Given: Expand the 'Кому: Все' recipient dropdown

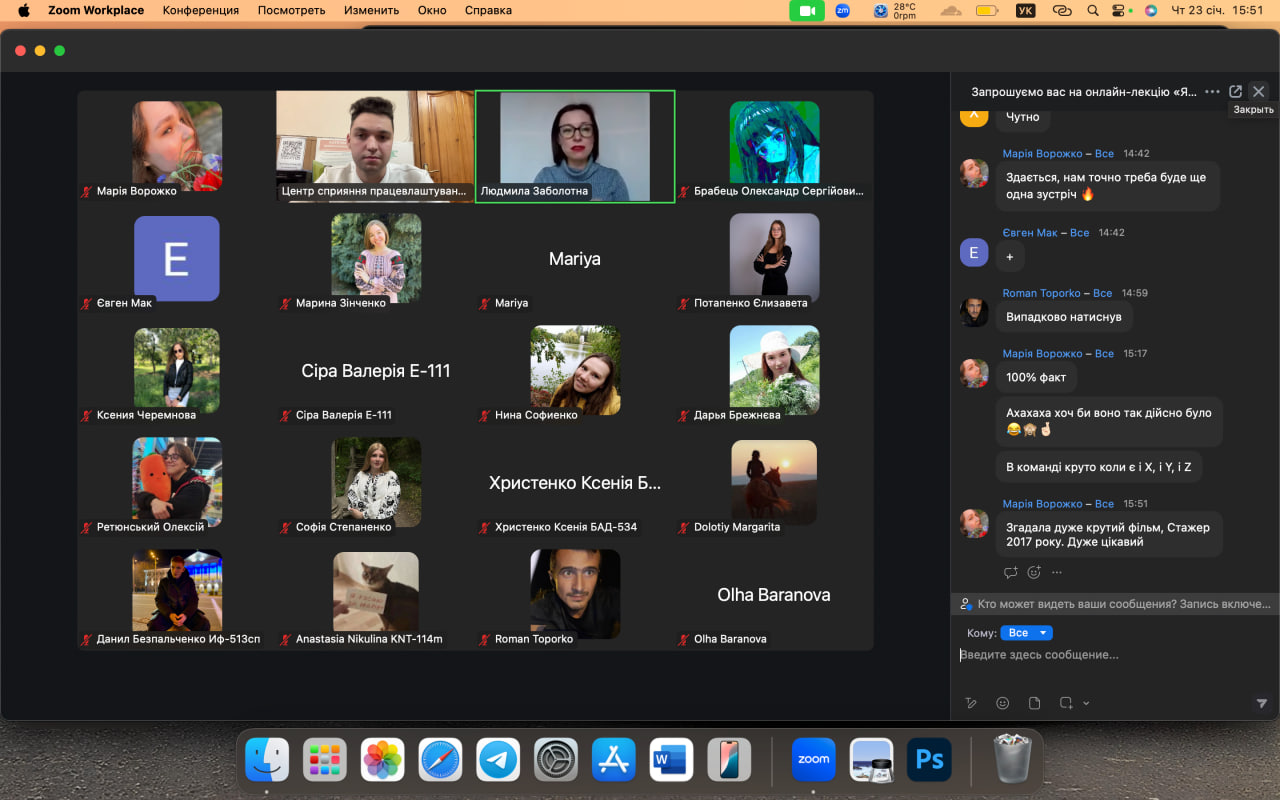Looking at the screenshot, I should coord(1026,633).
